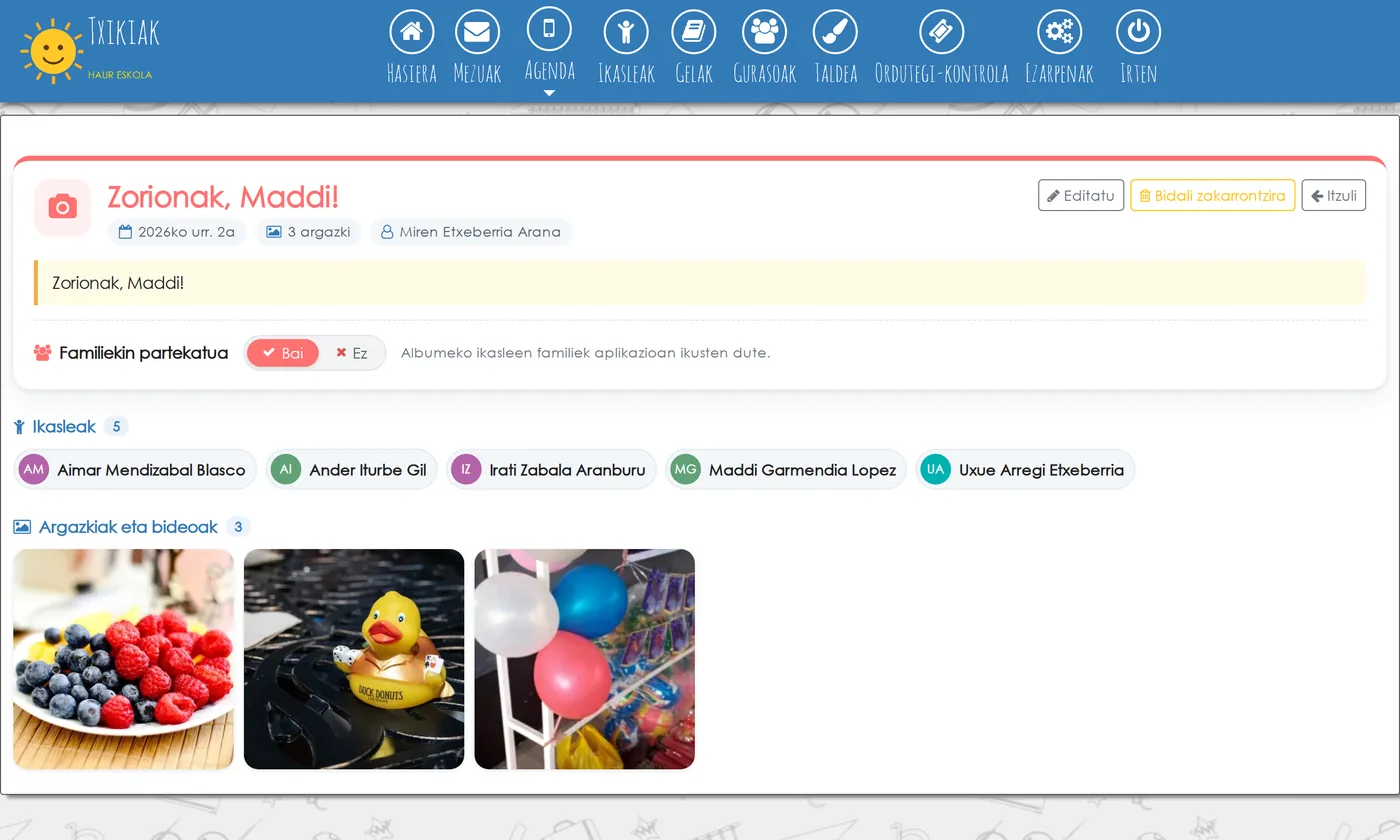Screen dimensions: 1400x840
Task: Open the balloons photo thumbnail
Action: click(x=584, y=659)
